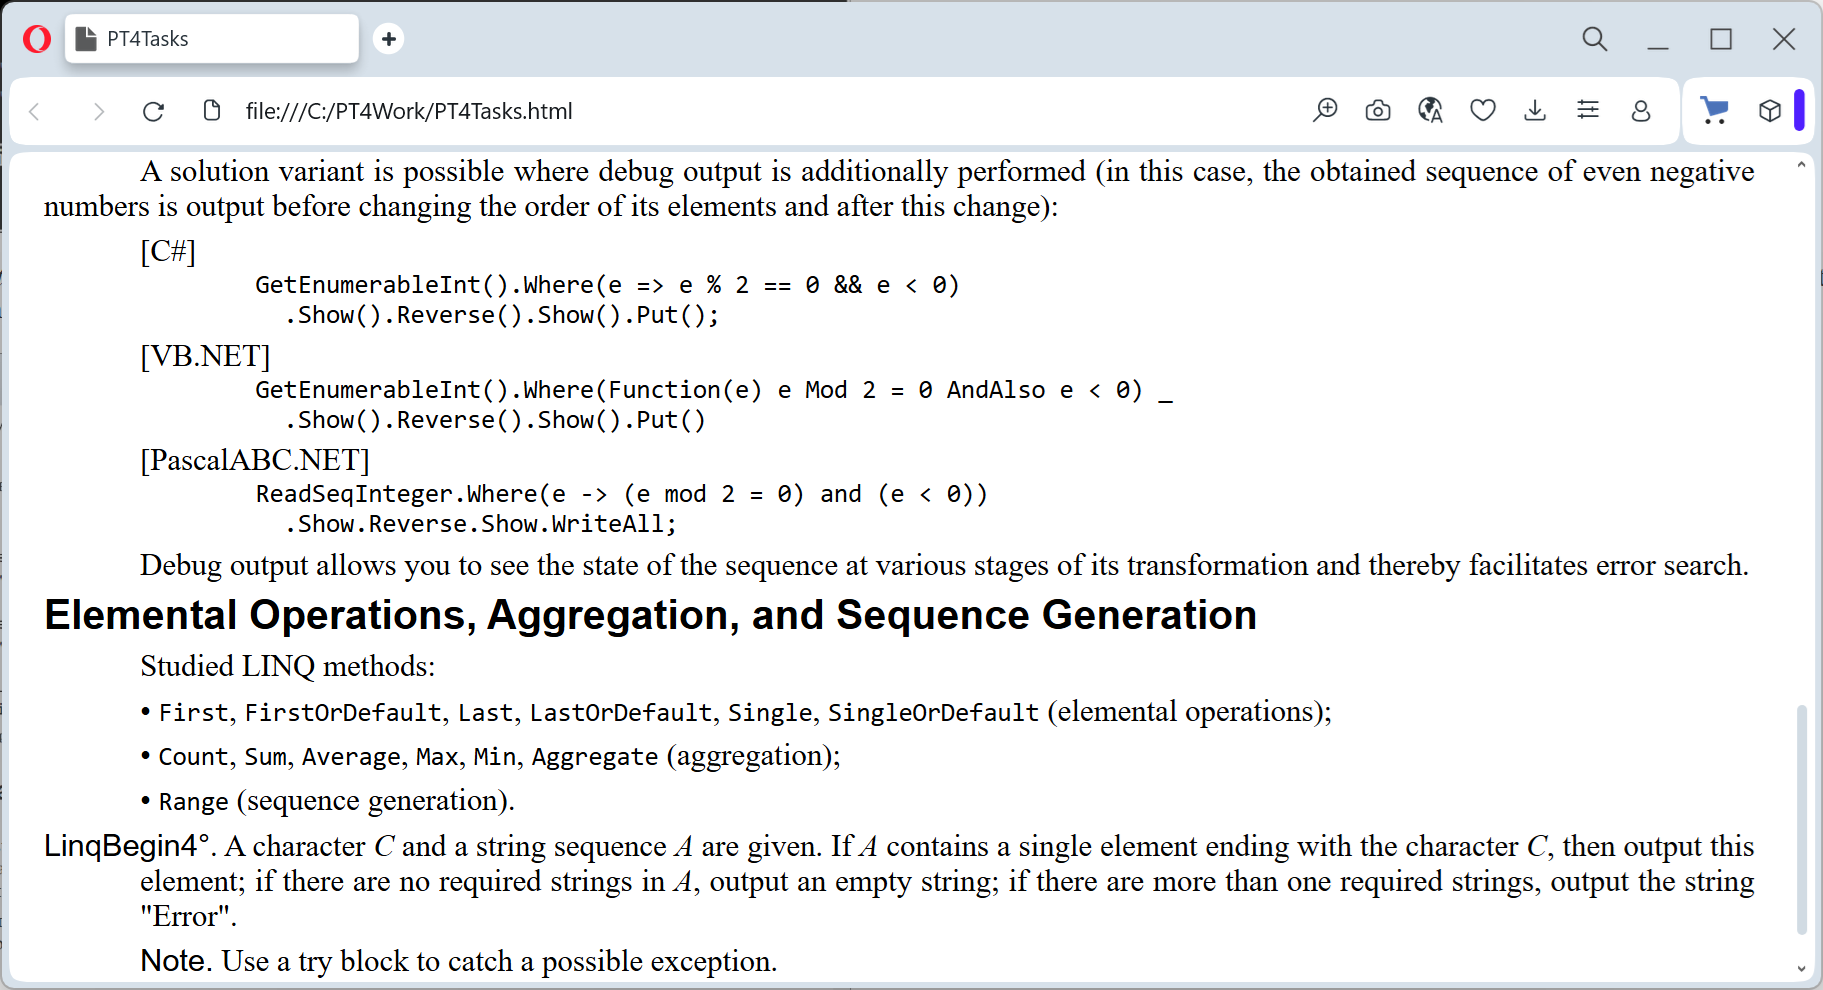This screenshot has height=990, width=1823.
Task: Open the downloads panel
Action: tap(1535, 110)
